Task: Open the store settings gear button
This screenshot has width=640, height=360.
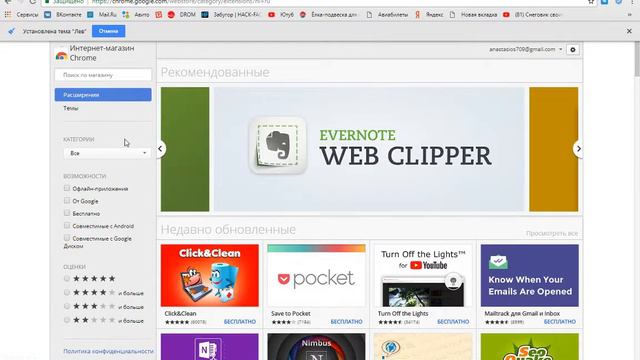Action: pos(573,50)
